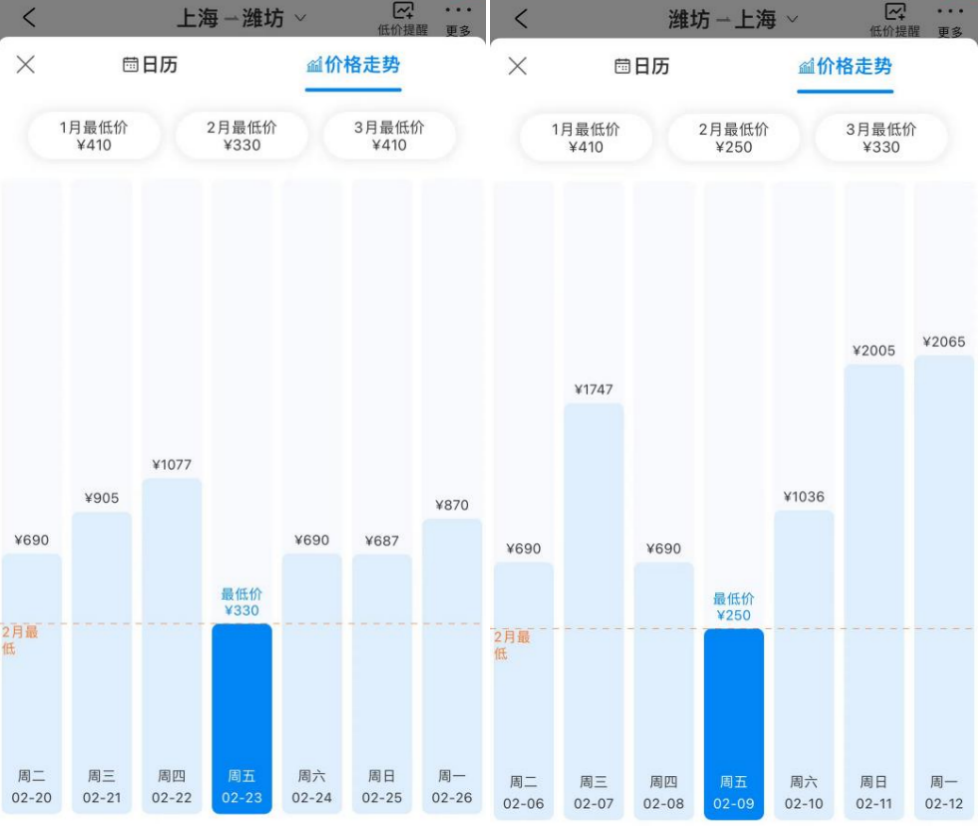Screen dimensions: 980x826
Task: Go back in Weifang–Shanghai panel
Action: click(x=521, y=18)
